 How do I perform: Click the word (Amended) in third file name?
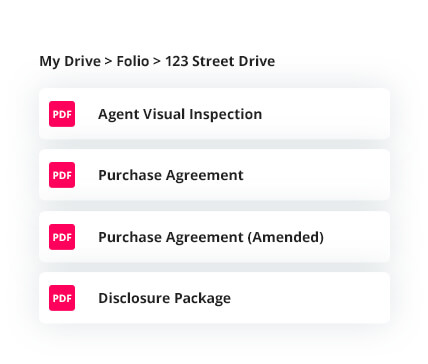[286, 237]
